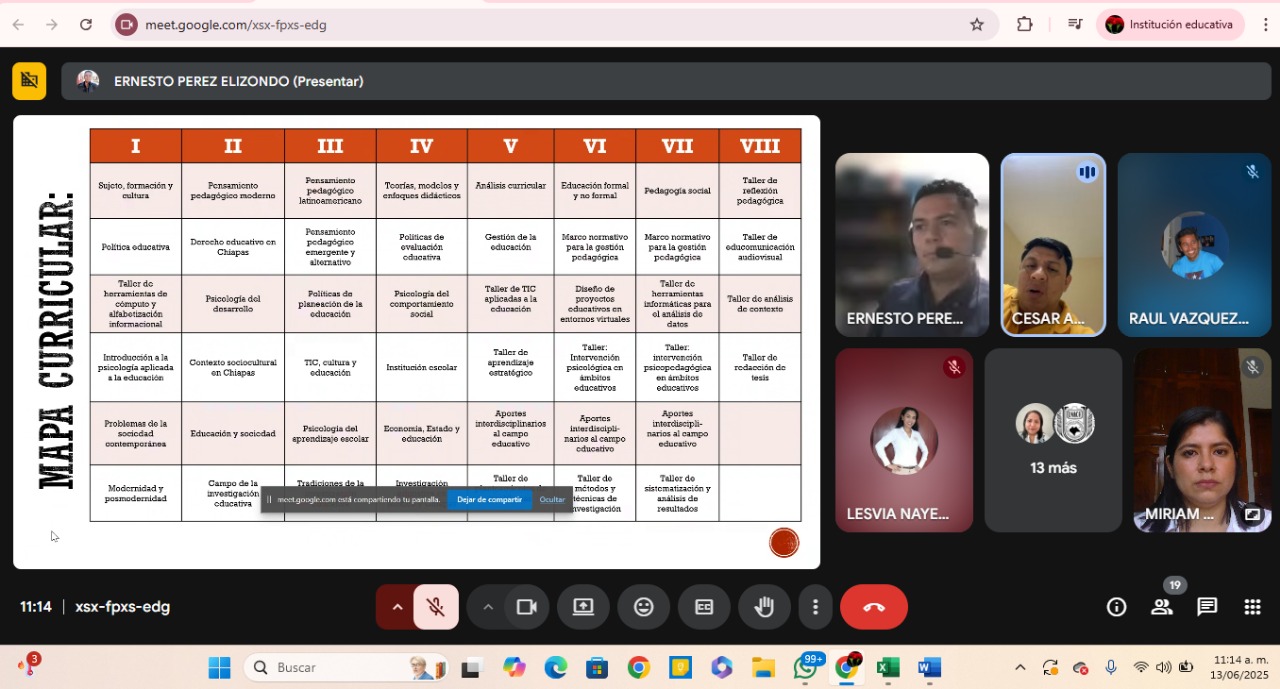This screenshot has height=689, width=1280.
Task: Reload the Google Meet page
Action: pos(86,25)
